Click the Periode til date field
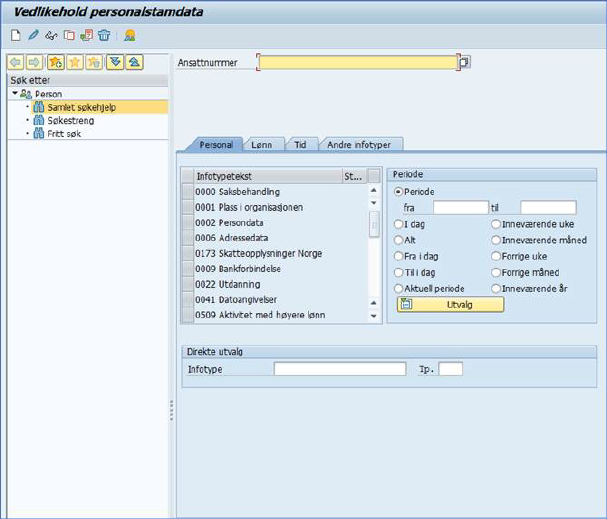 [x=548, y=207]
